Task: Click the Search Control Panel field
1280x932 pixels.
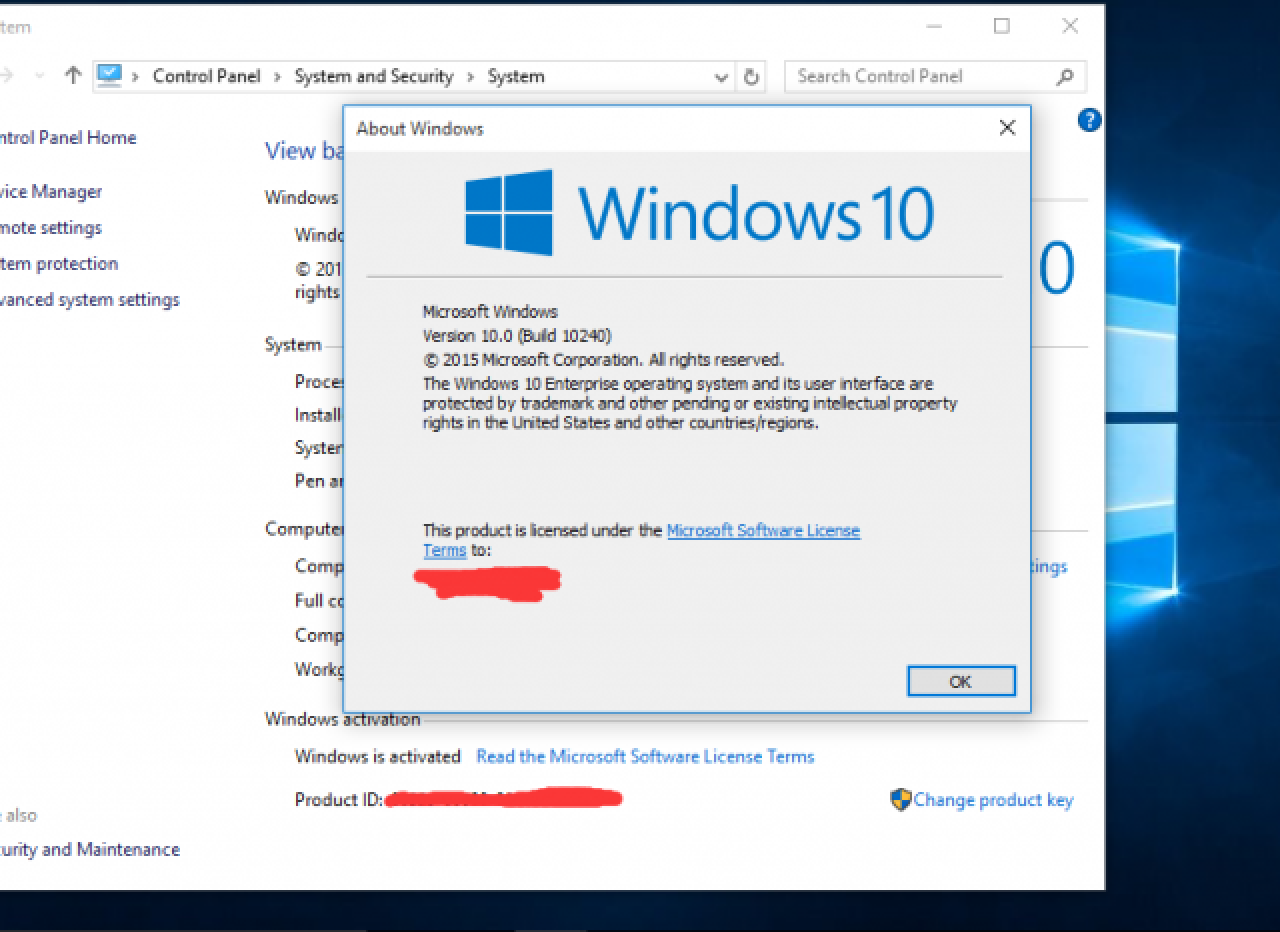Action: (935, 76)
